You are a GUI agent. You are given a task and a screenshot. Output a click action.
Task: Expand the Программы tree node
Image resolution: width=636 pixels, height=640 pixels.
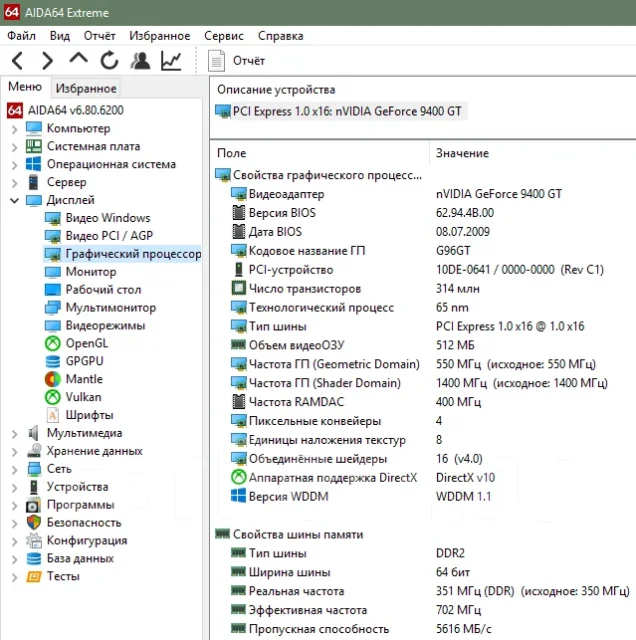point(15,506)
